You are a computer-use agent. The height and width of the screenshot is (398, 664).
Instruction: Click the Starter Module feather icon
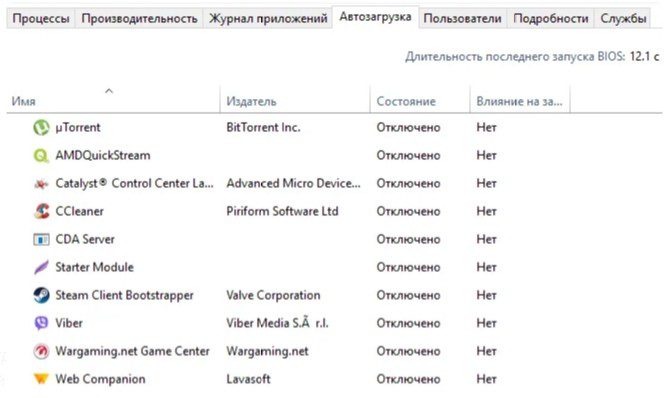coord(41,267)
